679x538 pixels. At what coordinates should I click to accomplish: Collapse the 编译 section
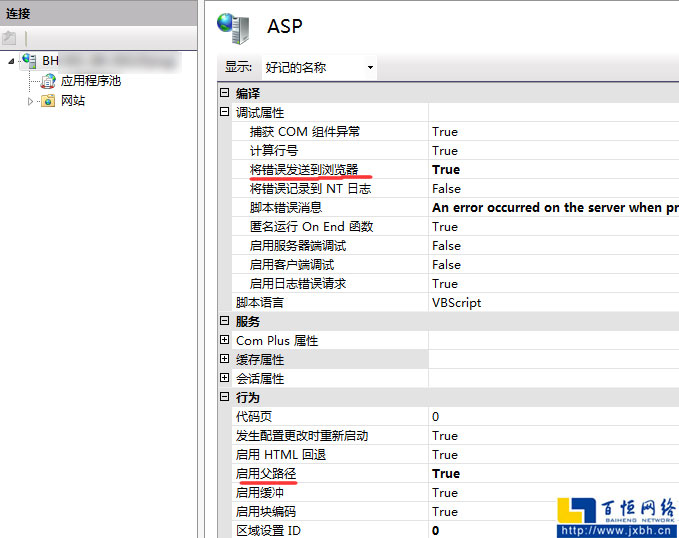tap(224, 93)
